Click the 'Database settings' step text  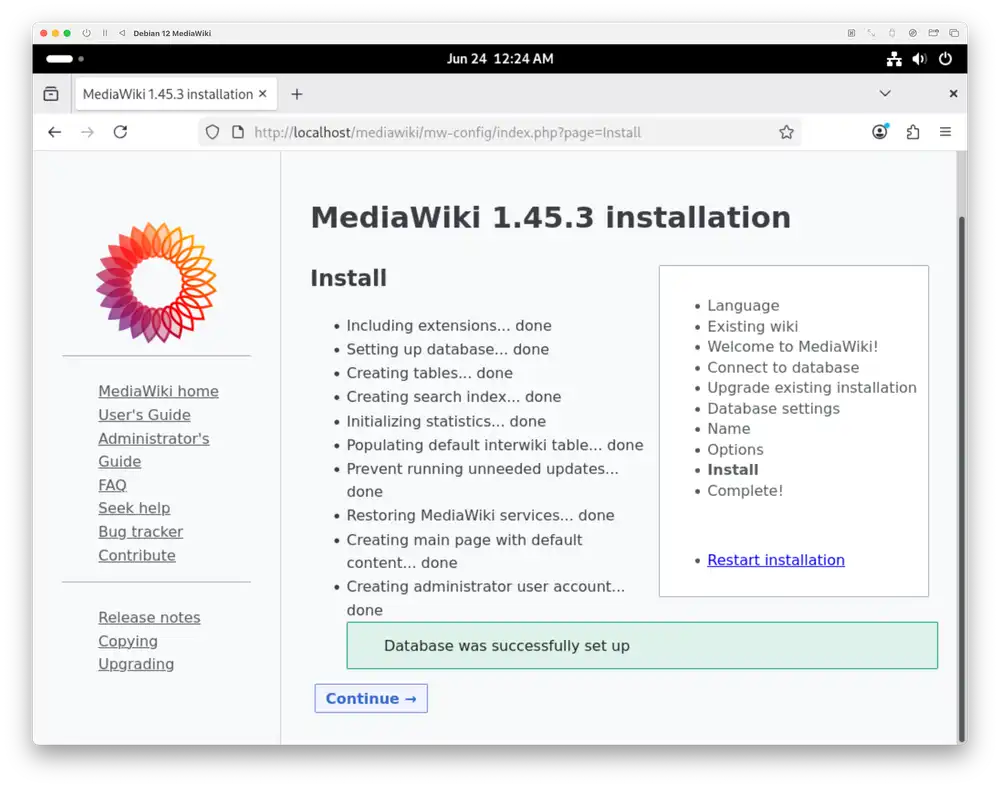(773, 409)
